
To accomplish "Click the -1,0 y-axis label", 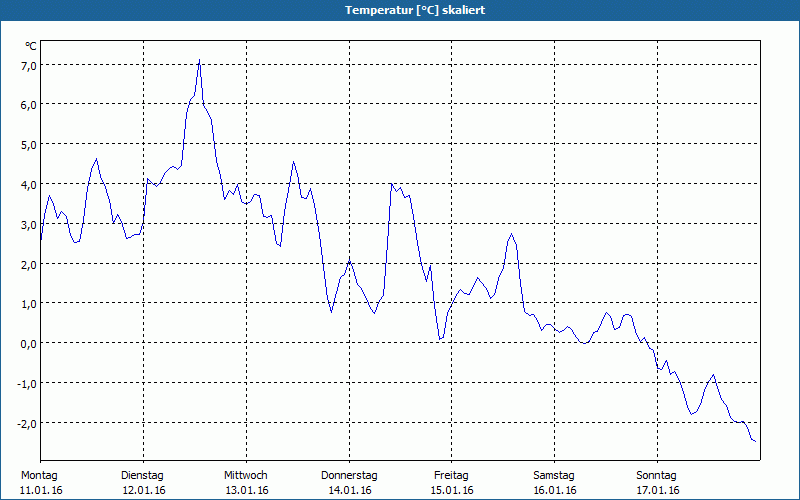I will click(x=27, y=384).
